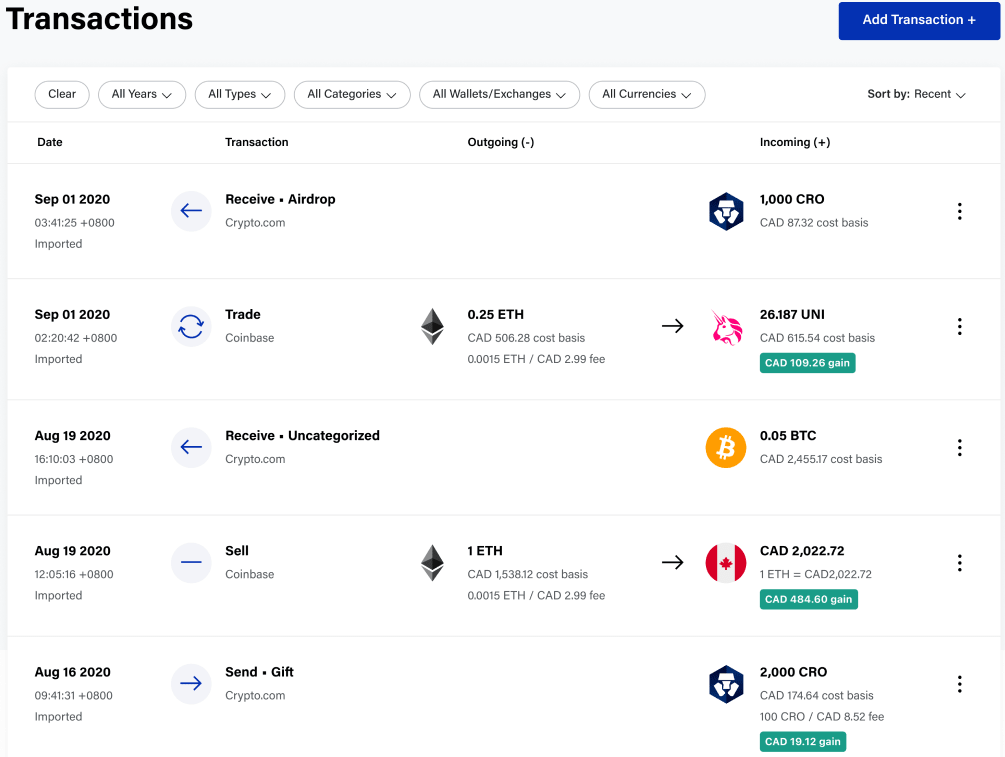Open the All Years dropdown
Viewport: 1005px width, 757px height.
(141, 94)
